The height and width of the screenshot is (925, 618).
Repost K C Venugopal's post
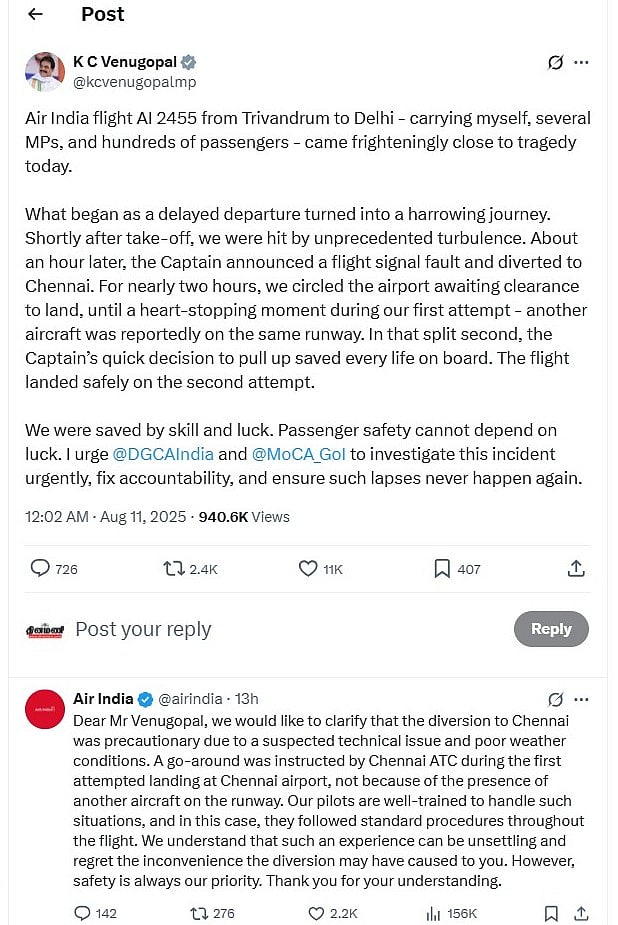coord(174,568)
